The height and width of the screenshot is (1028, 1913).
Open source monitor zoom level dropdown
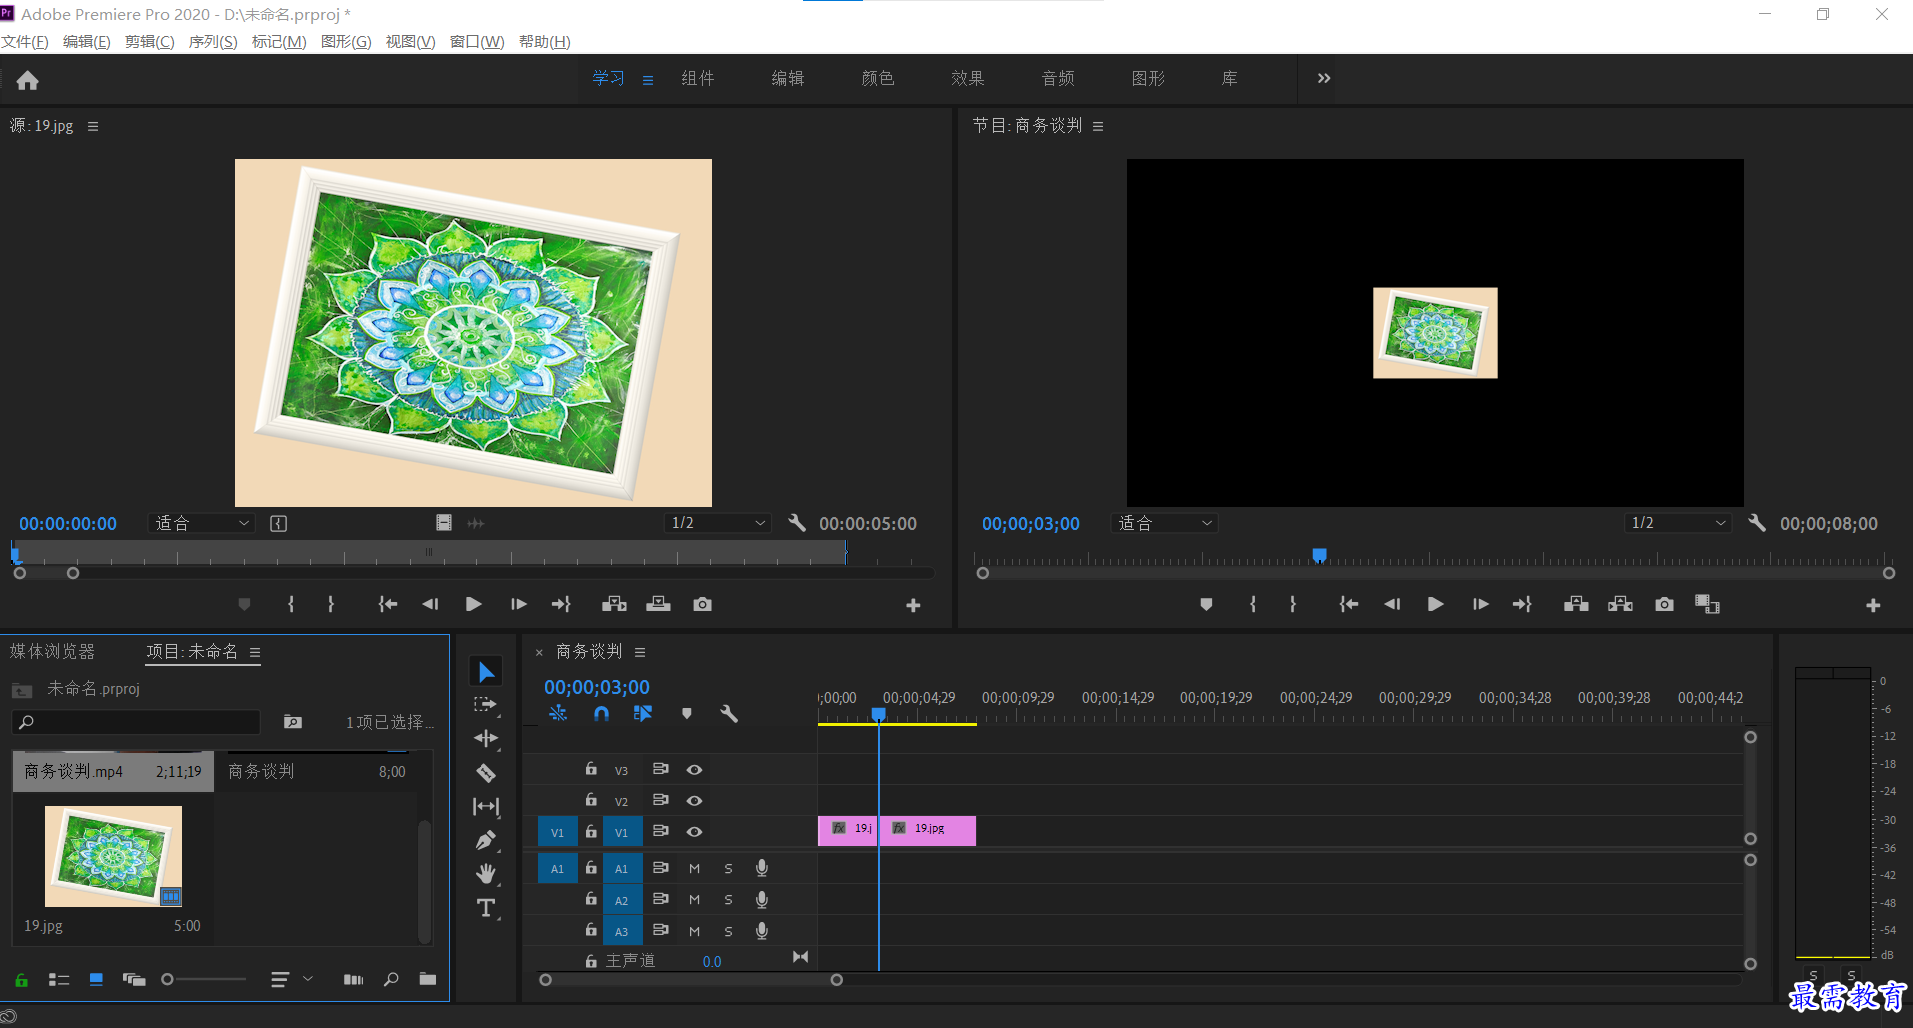[x=202, y=523]
